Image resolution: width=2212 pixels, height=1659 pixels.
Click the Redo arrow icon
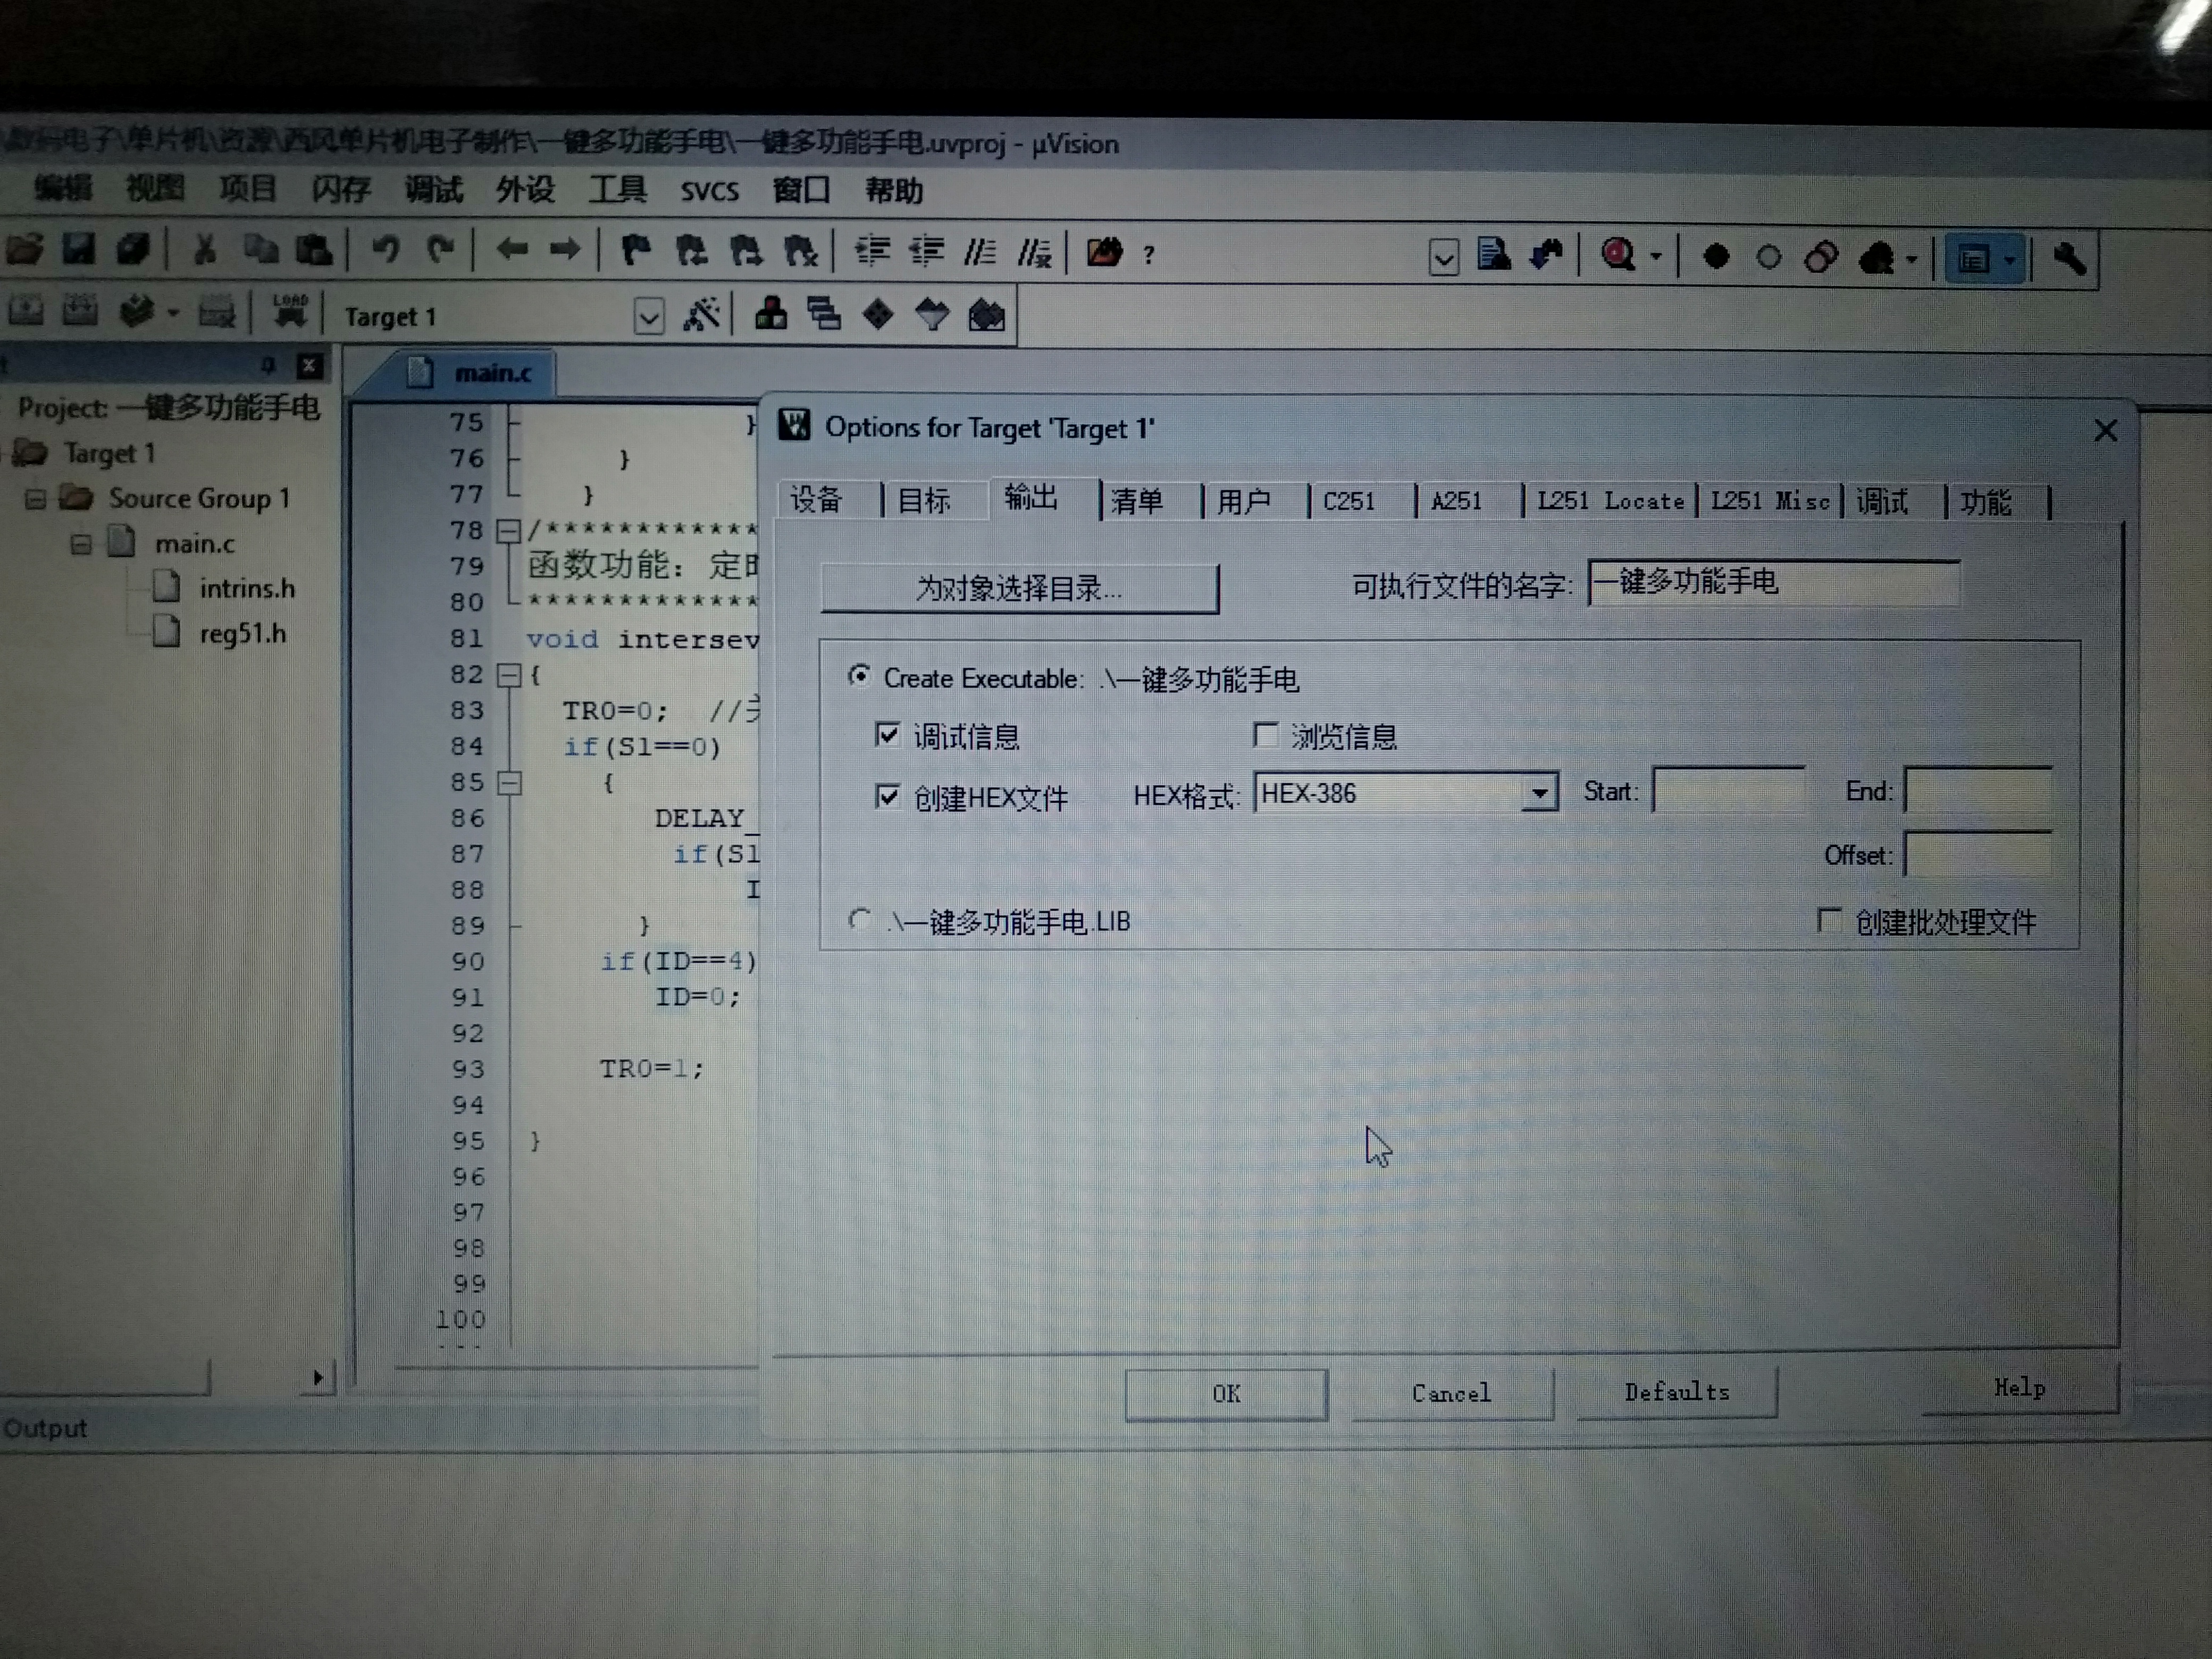440,249
